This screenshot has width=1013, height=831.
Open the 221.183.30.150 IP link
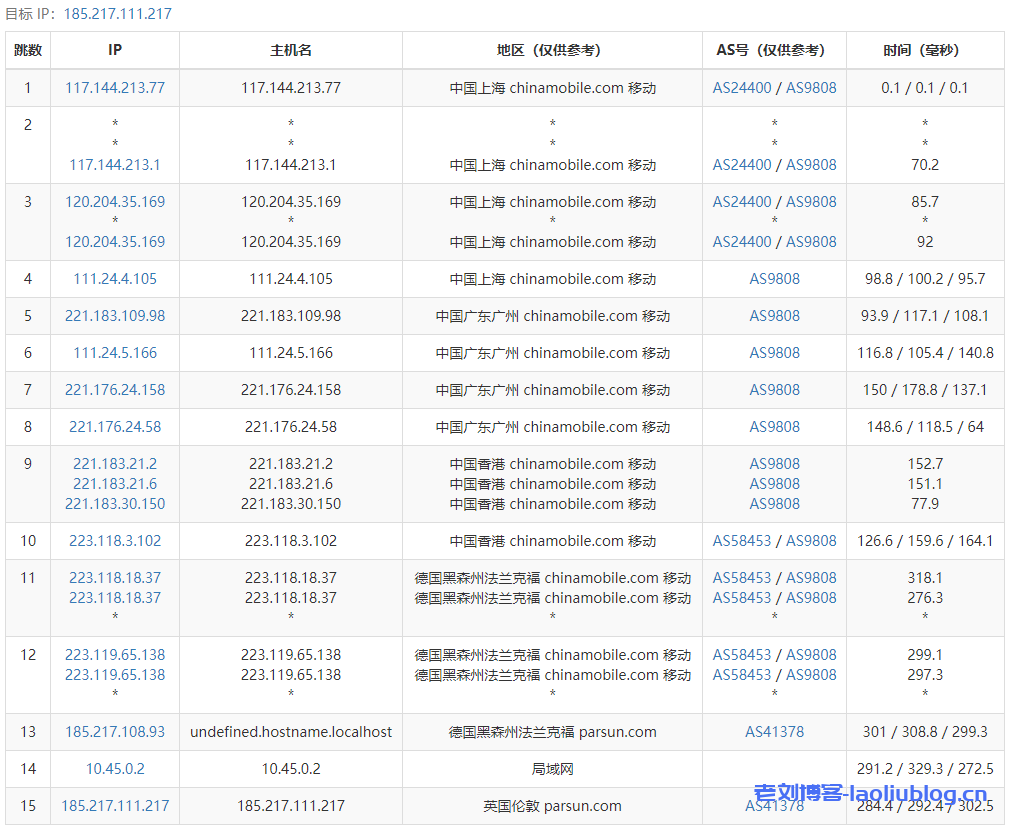coord(115,504)
